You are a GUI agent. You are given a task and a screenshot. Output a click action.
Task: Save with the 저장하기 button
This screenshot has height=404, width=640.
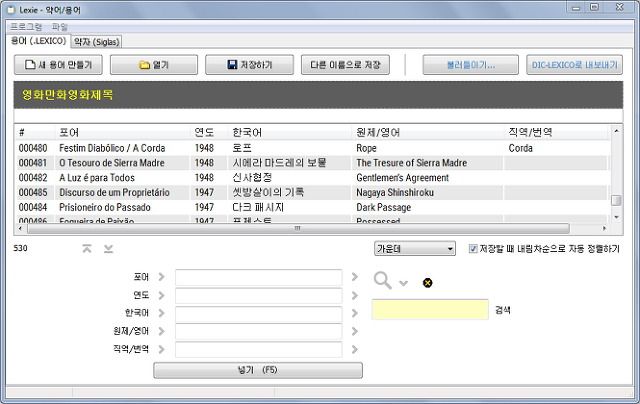(x=249, y=65)
